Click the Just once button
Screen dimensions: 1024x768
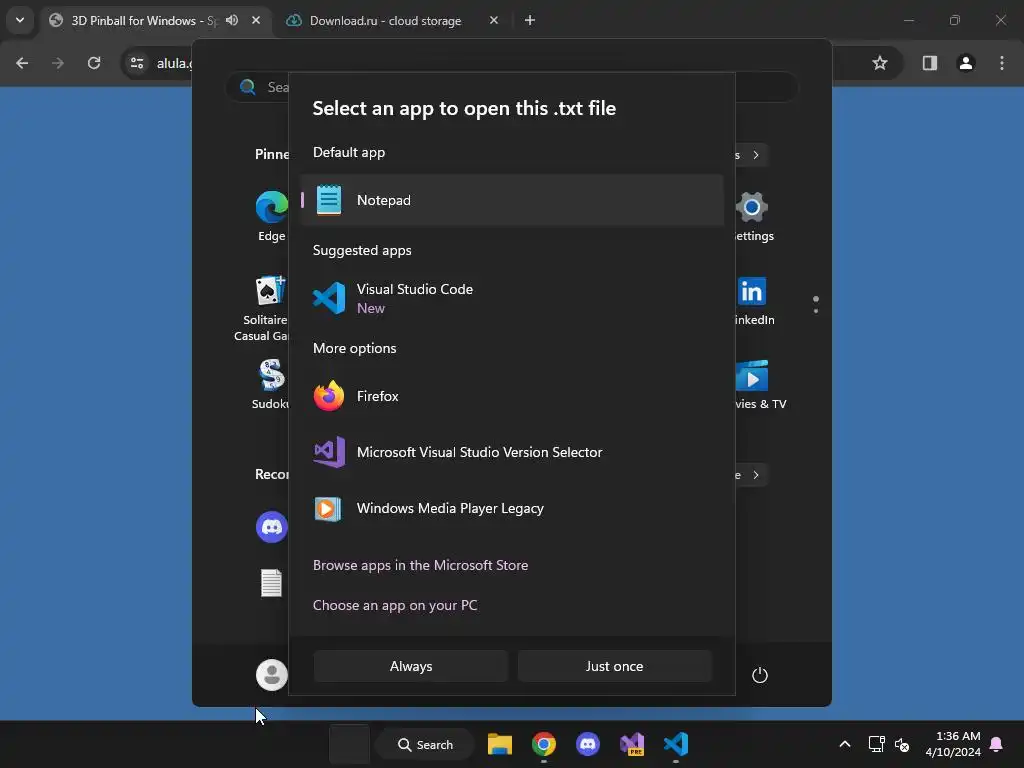tap(615, 666)
